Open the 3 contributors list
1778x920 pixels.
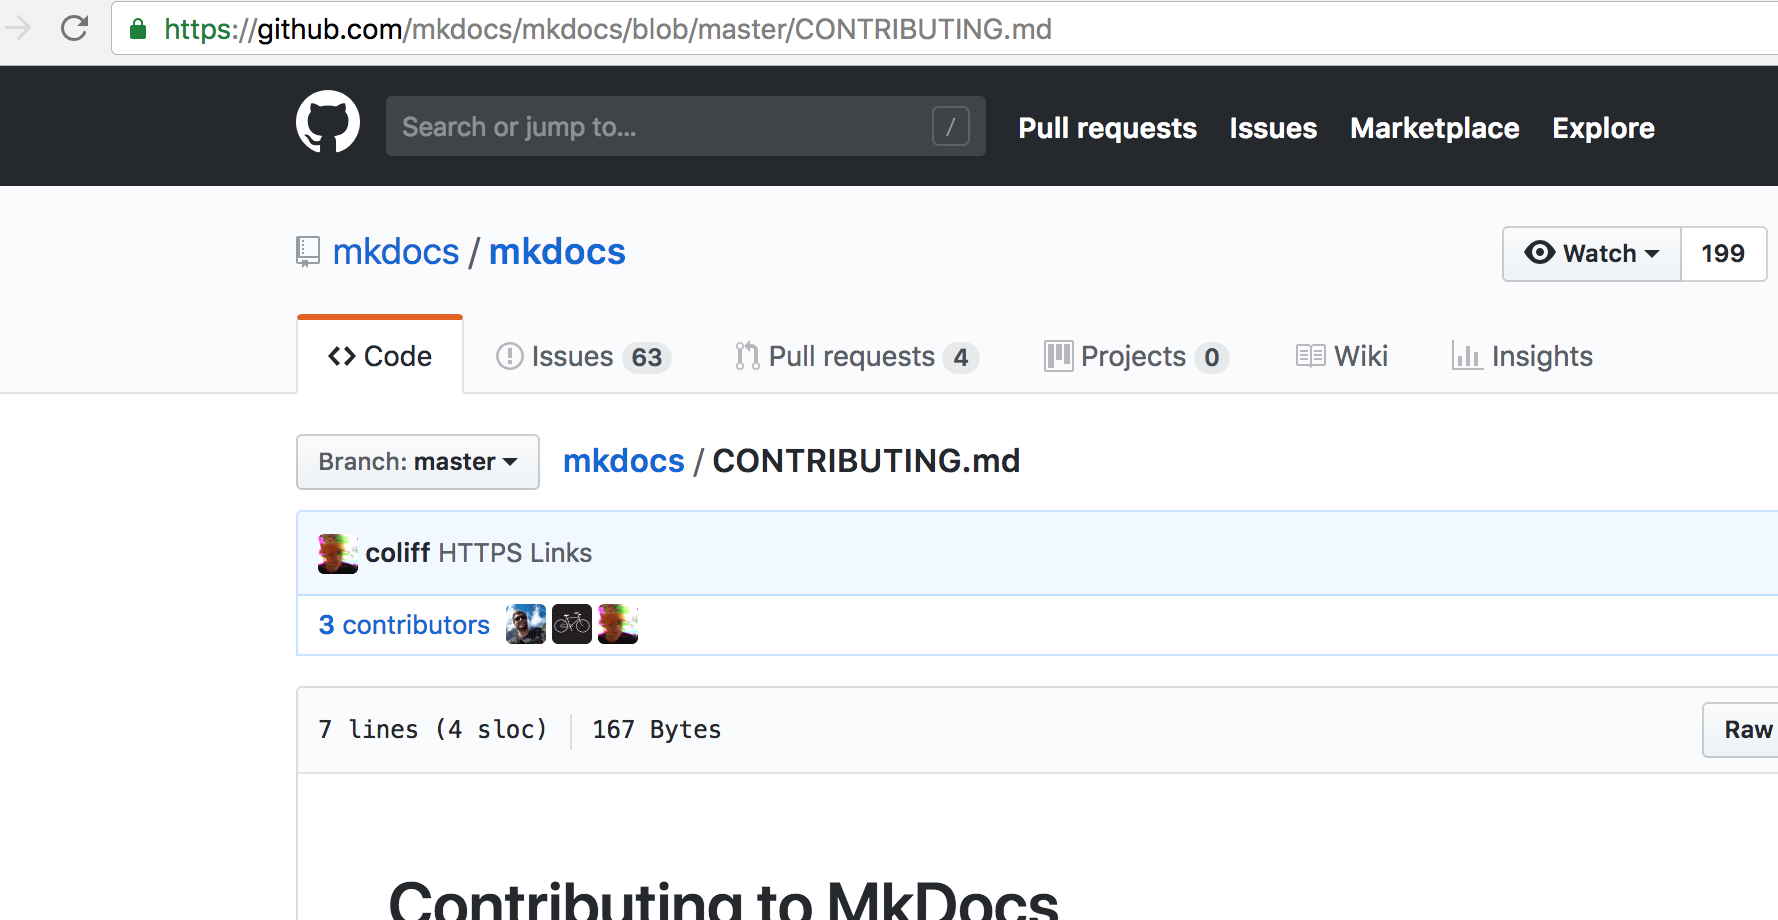(x=404, y=624)
